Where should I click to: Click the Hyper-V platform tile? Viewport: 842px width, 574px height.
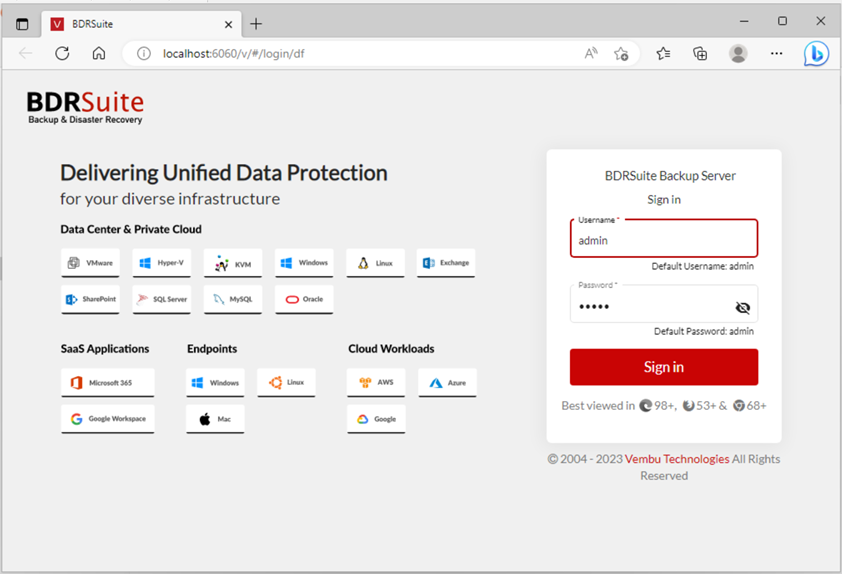pos(162,263)
